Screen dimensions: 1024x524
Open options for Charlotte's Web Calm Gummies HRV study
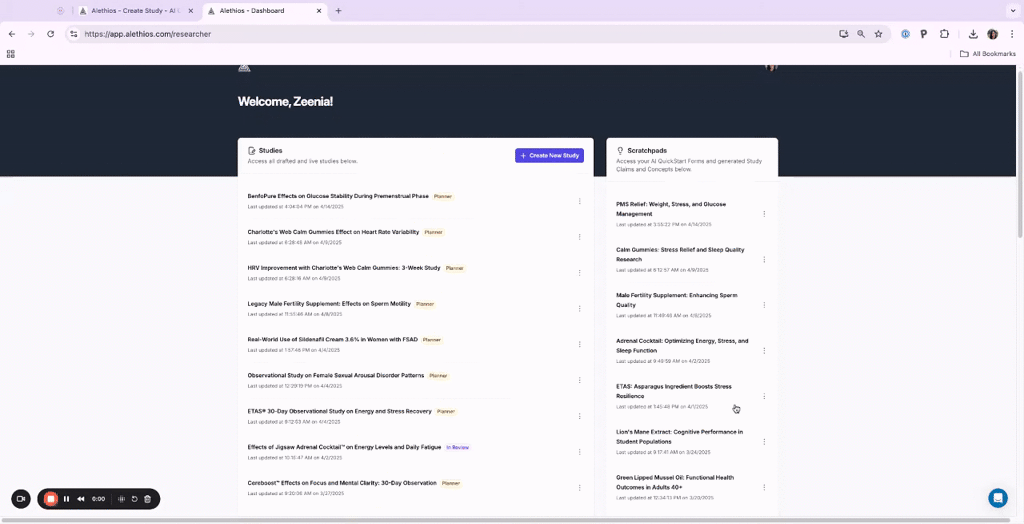[579, 237]
